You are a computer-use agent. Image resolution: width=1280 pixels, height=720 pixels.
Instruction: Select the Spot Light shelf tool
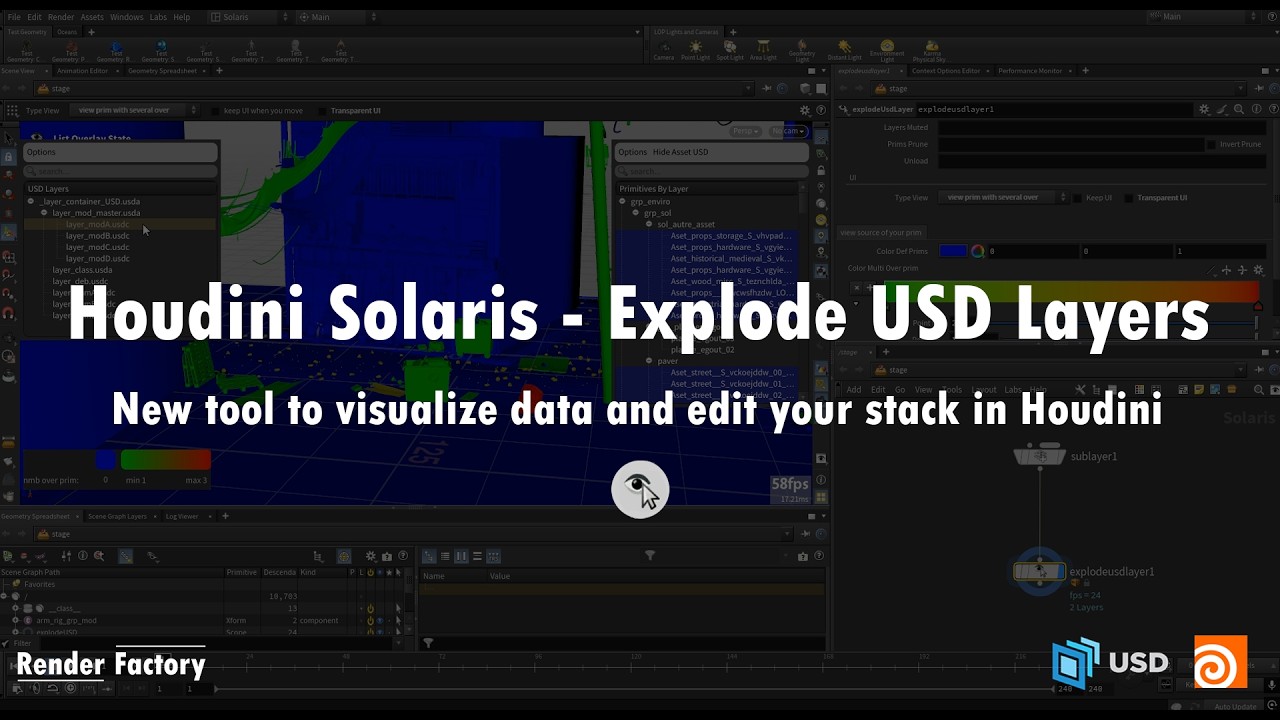[x=730, y=50]
